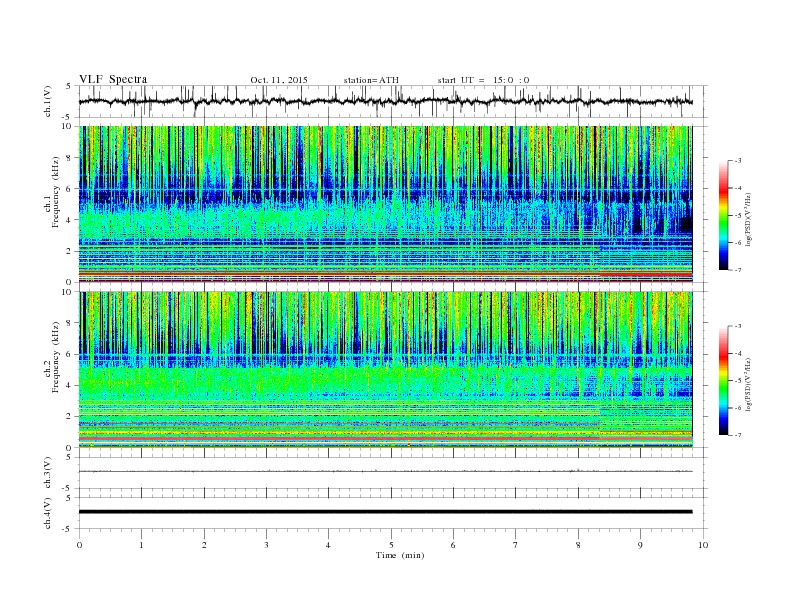Click the ch.2 spectrogram panel
Image resolution: width=792 pixels, height=612 pixels.
tap(386, 369)
